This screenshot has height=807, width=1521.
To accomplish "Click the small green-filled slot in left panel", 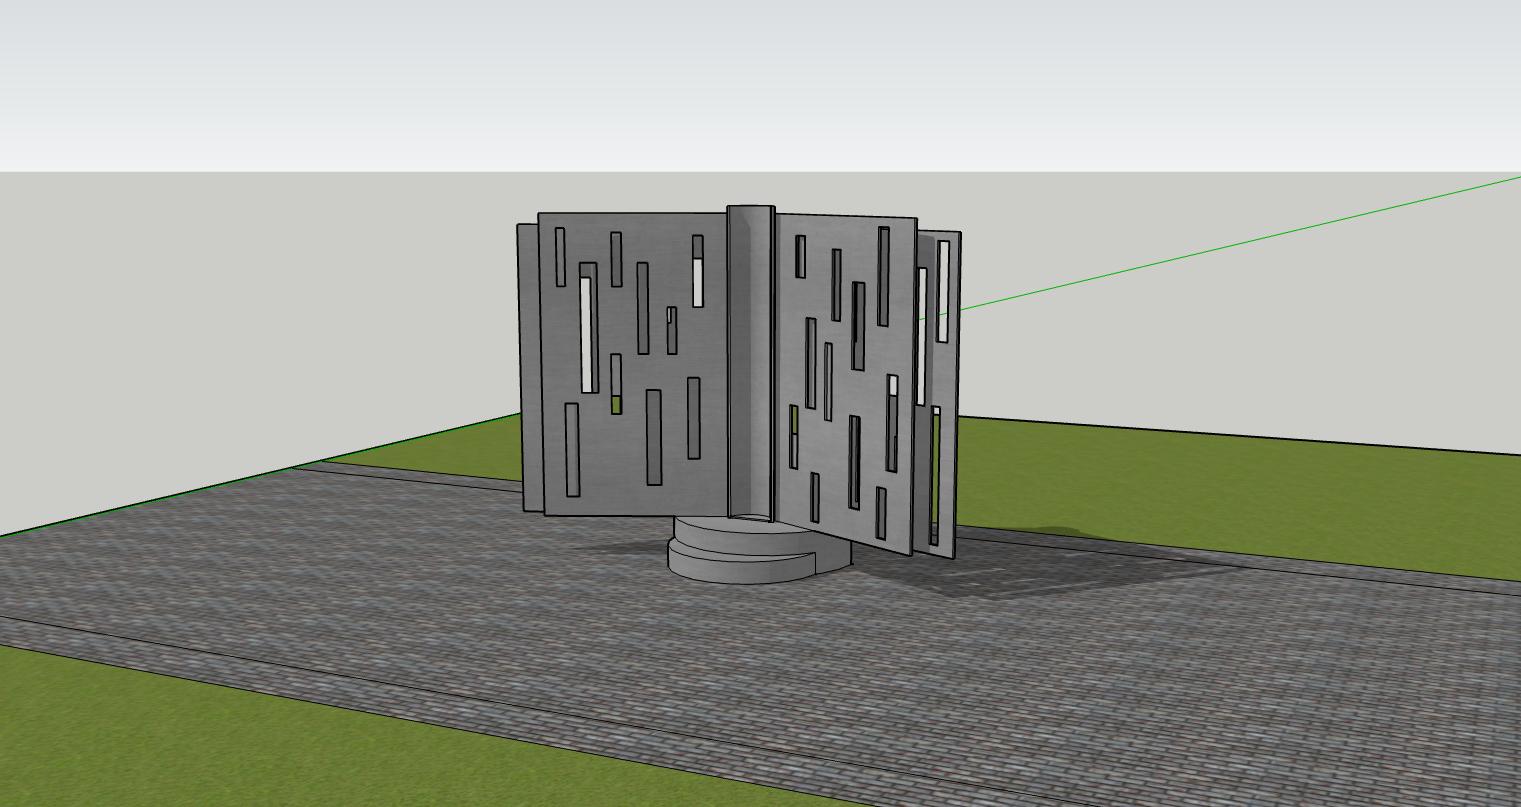I will [x=616, y=405].
